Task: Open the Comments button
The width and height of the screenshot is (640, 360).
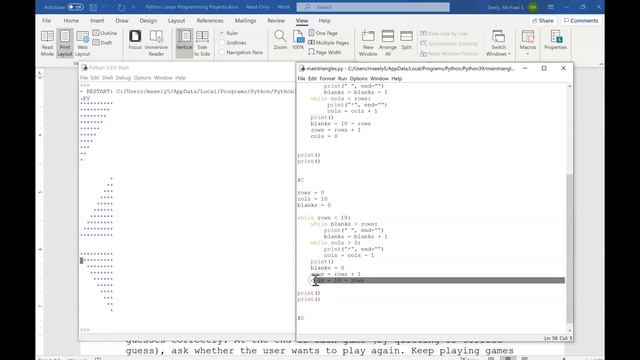Action: [581, 20]
